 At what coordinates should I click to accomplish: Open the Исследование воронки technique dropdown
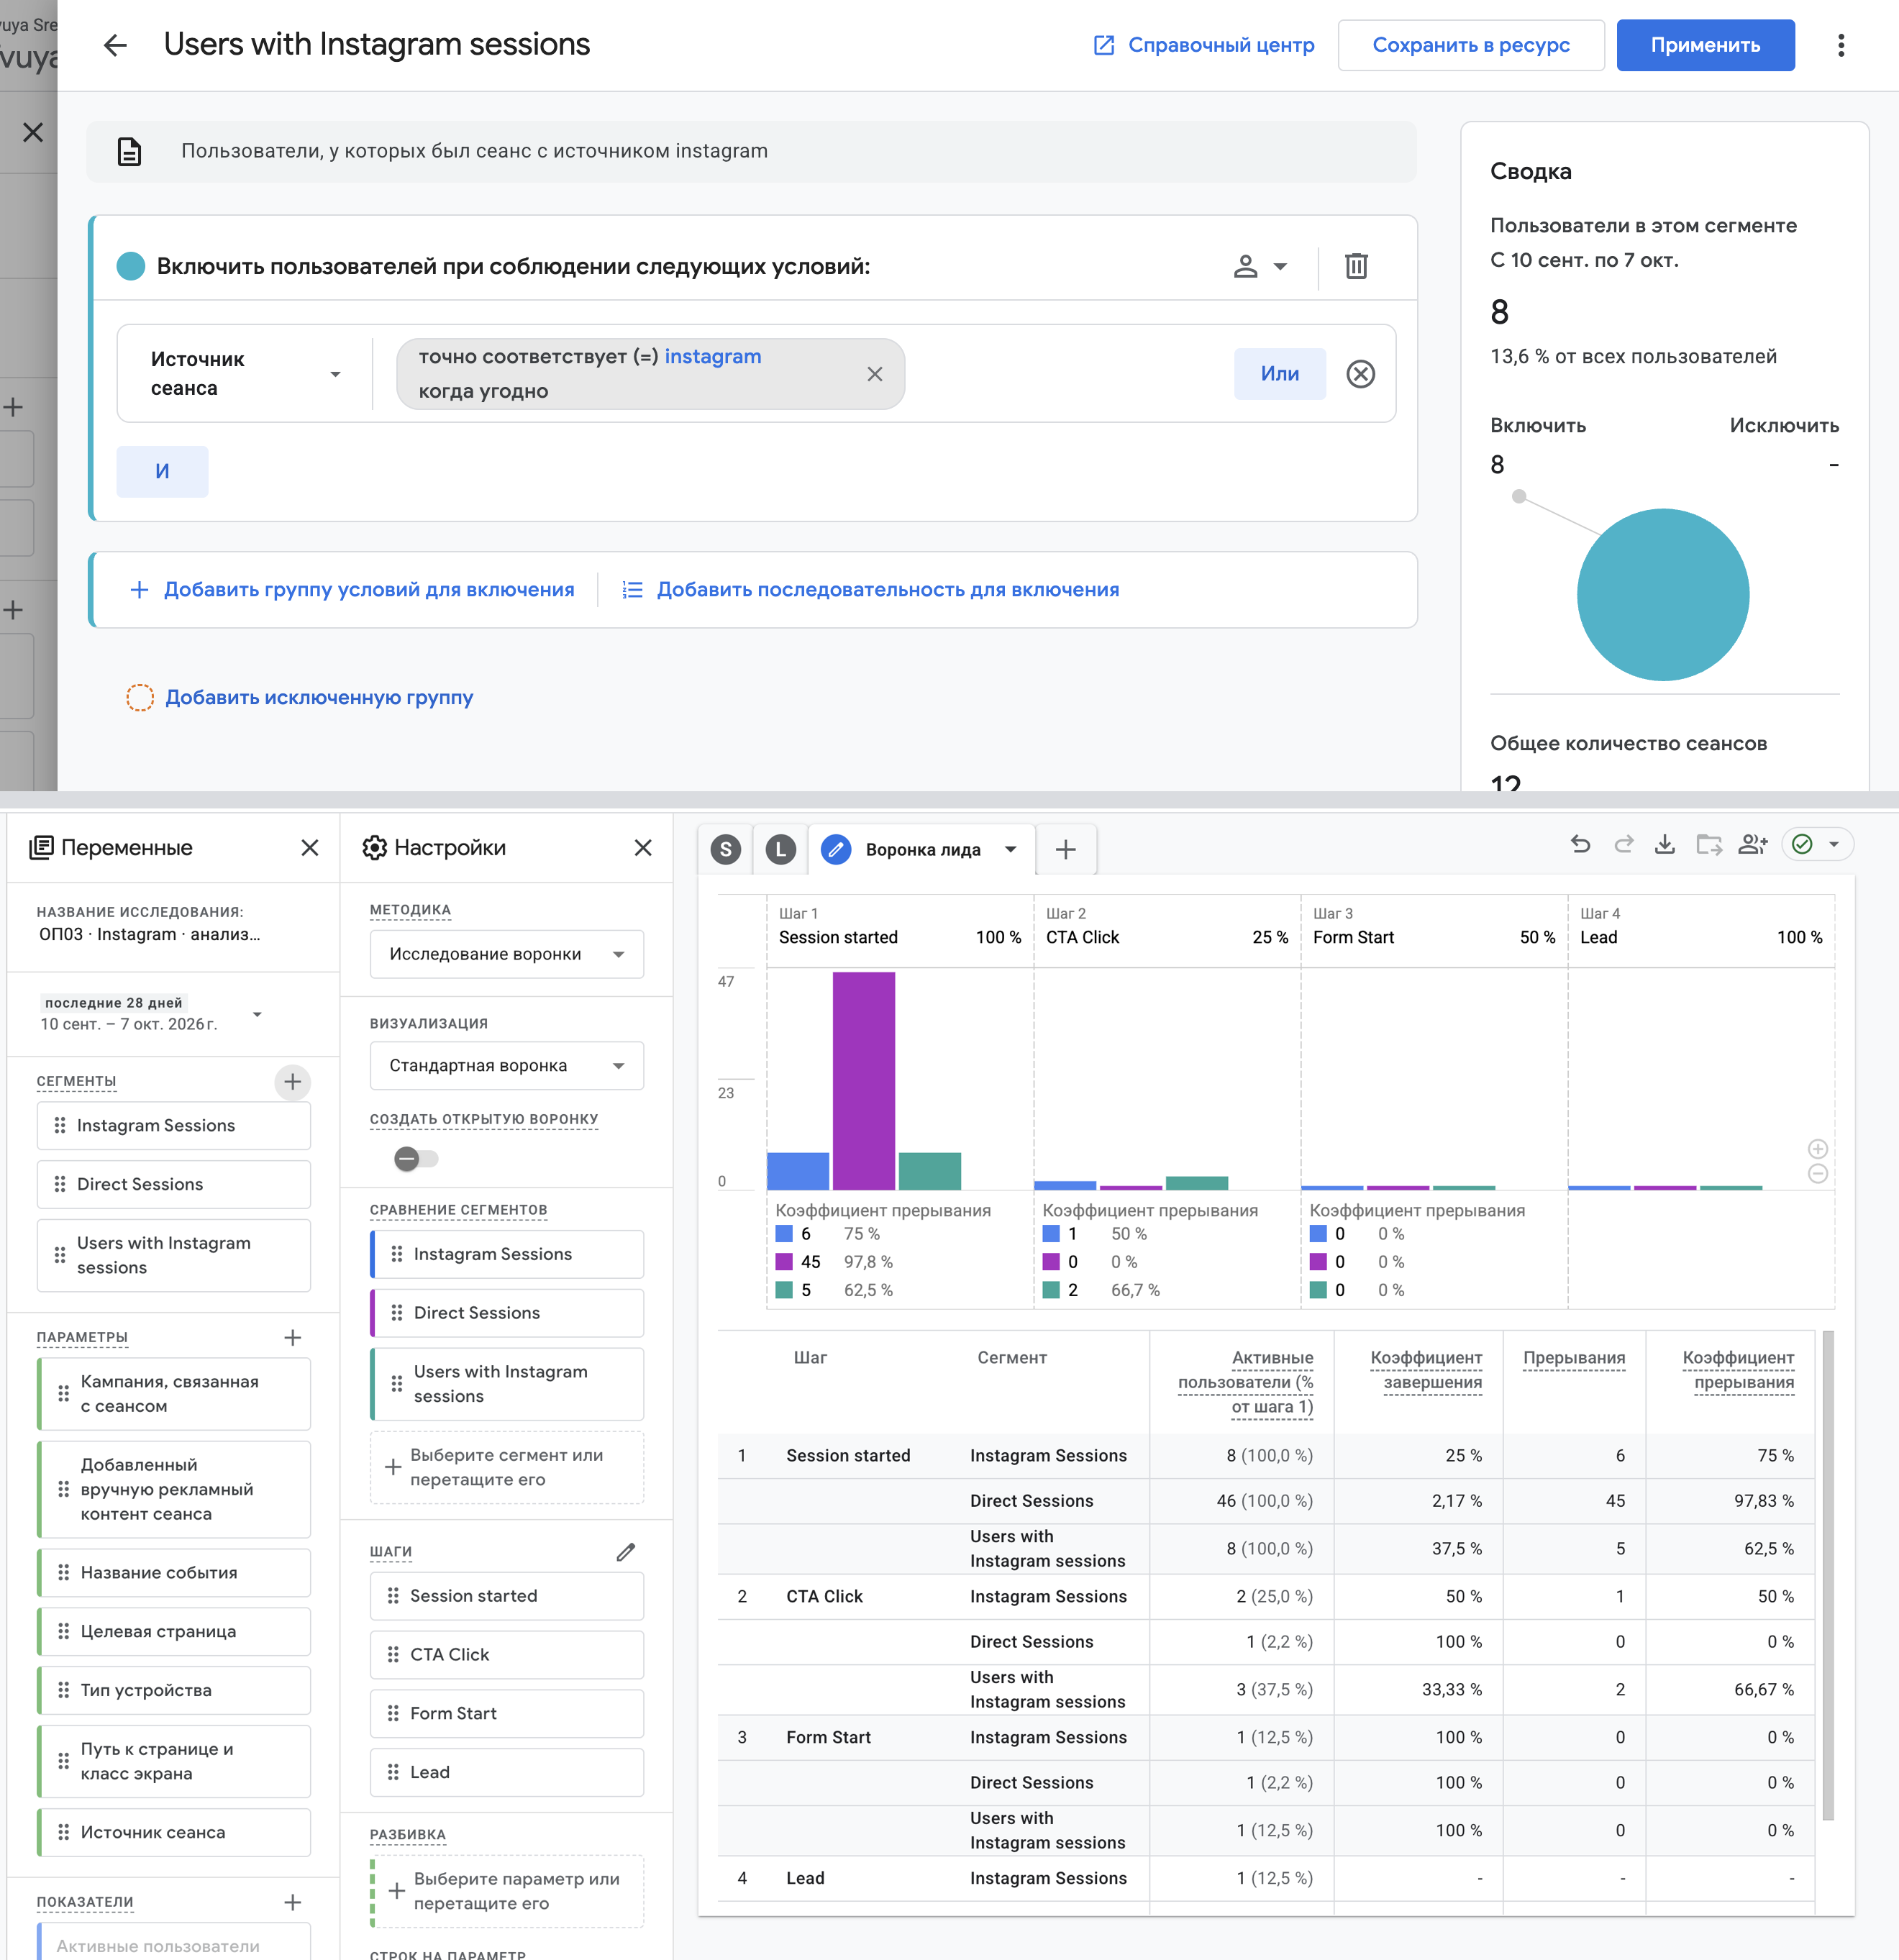point(506,954)
